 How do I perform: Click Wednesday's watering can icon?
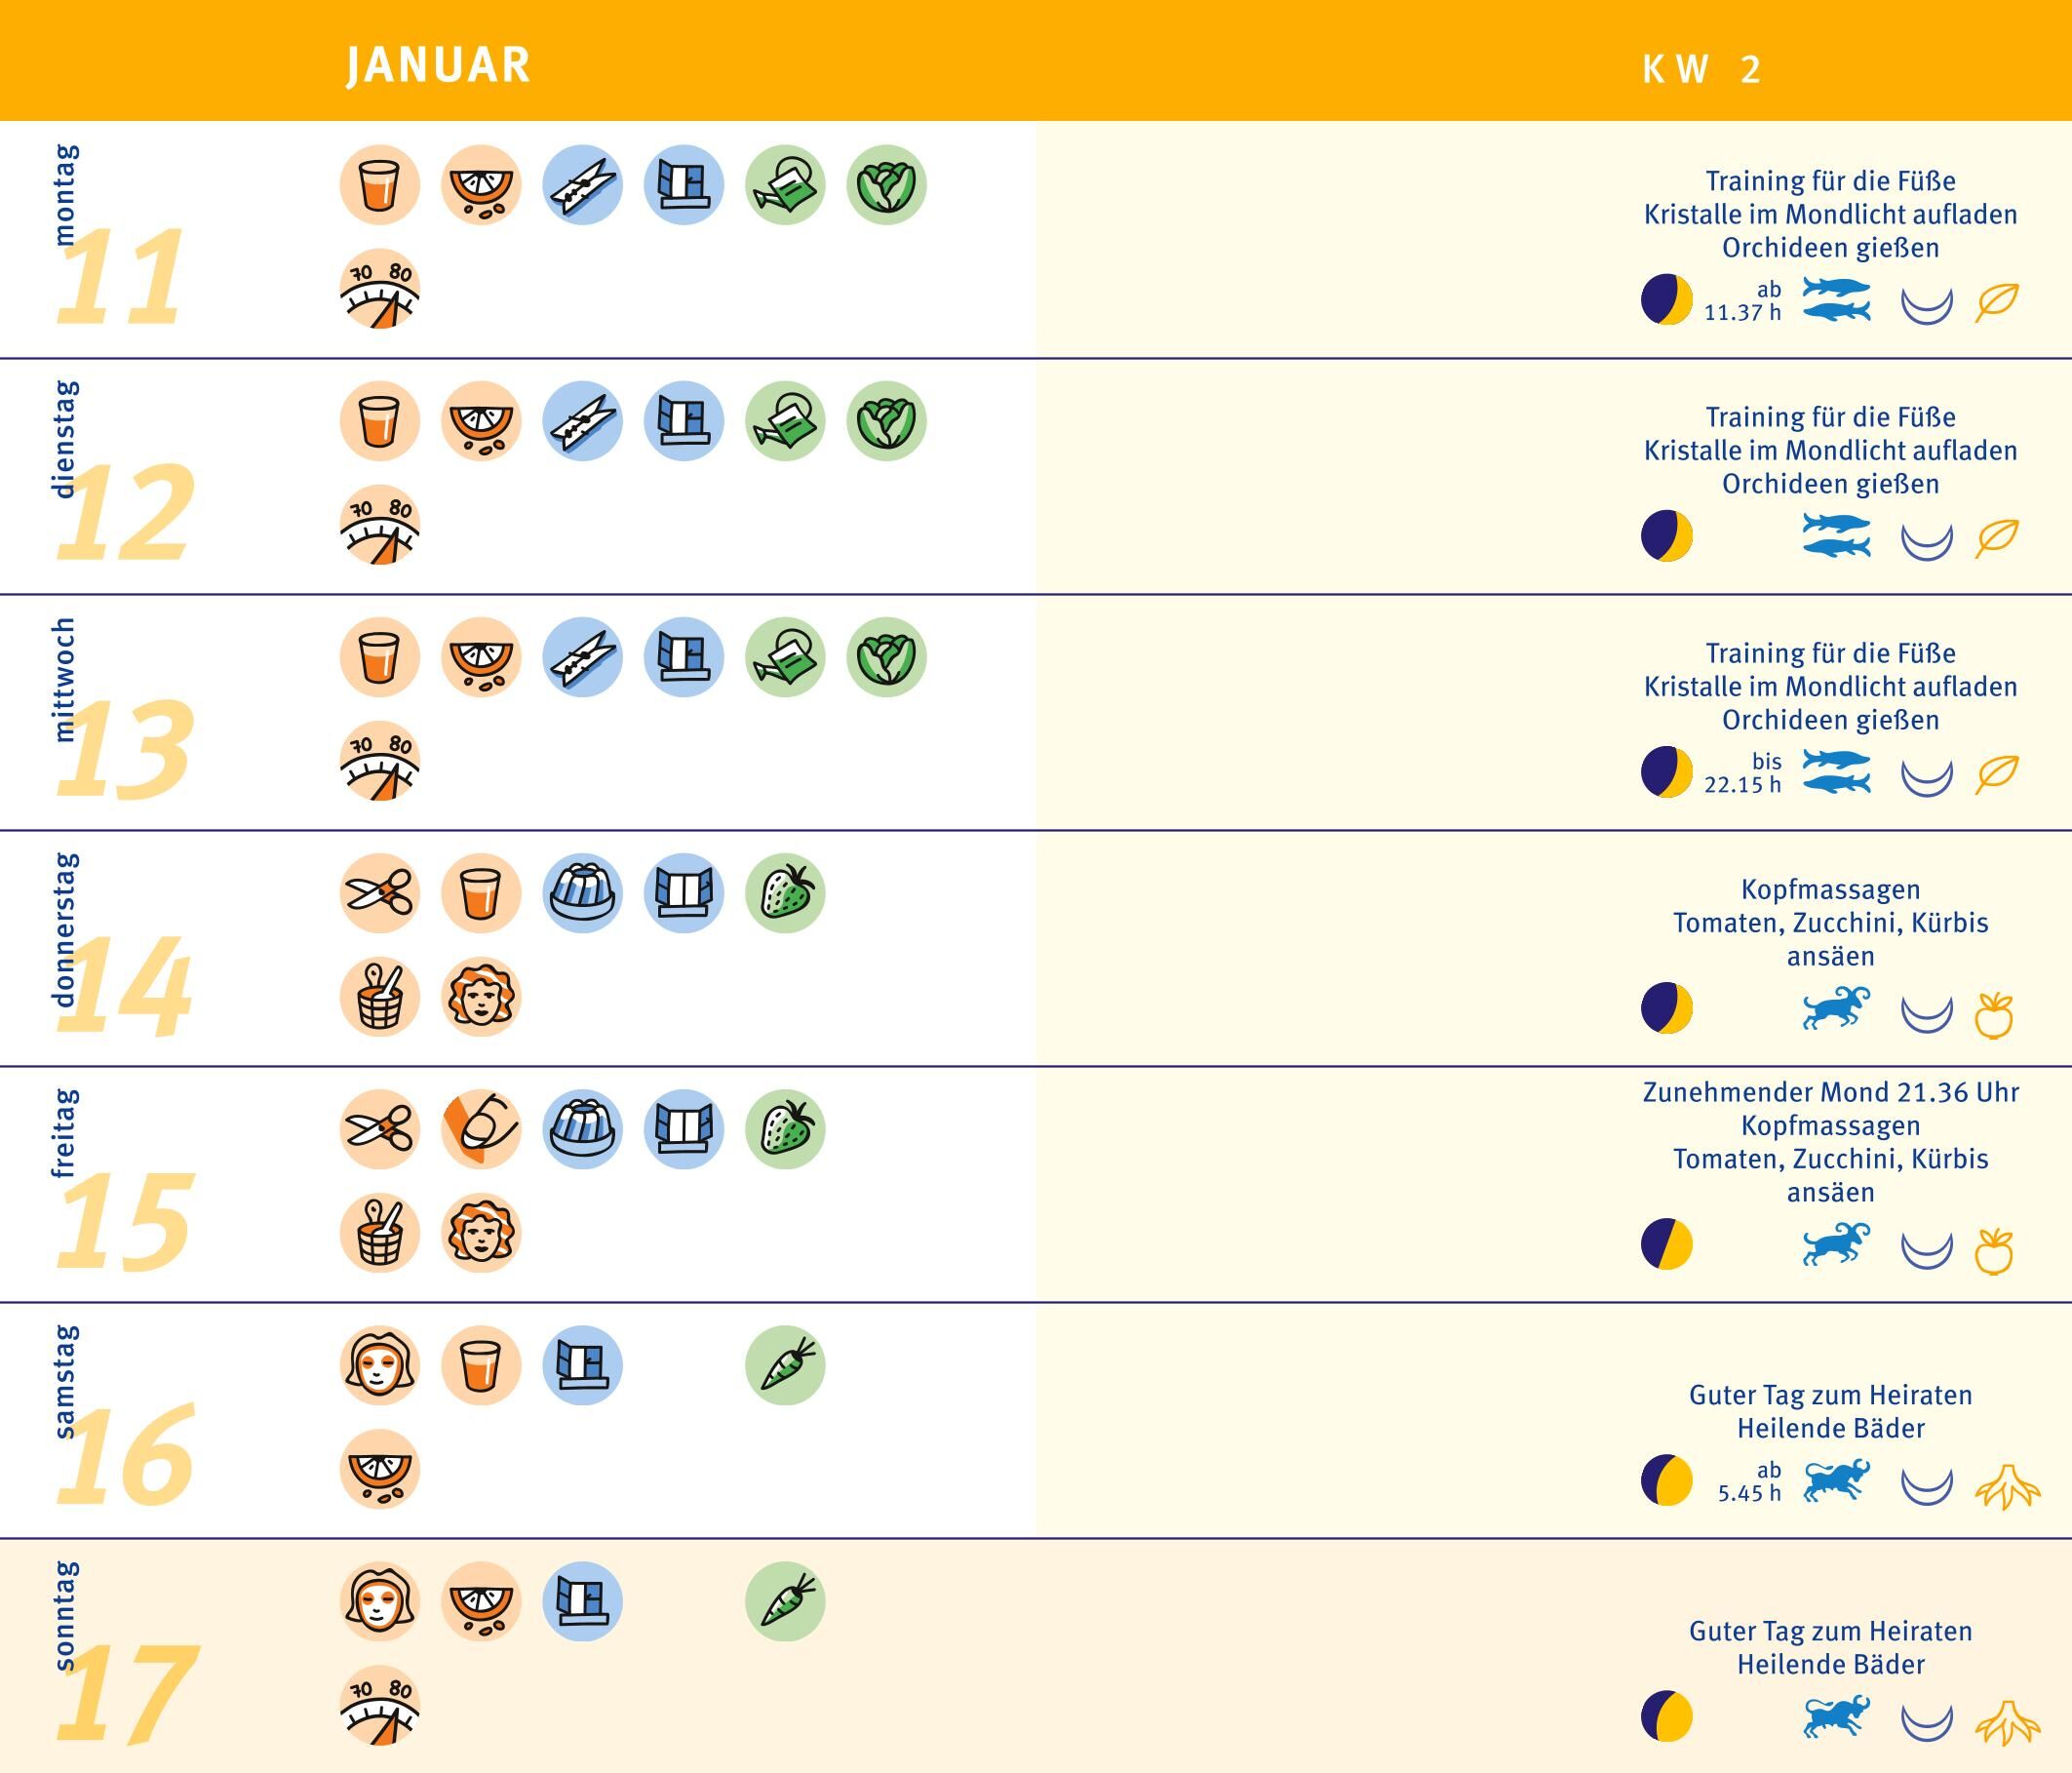(x=785, y=657)
